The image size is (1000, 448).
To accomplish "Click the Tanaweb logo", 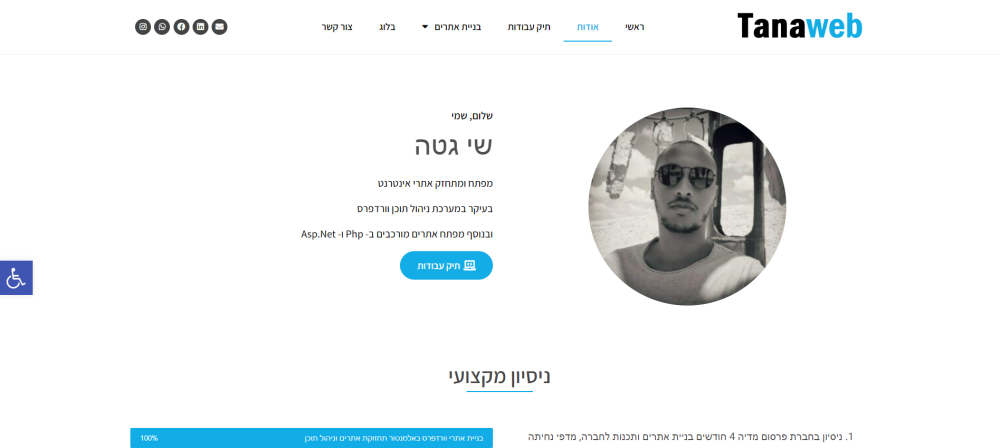I will point(800,26).
